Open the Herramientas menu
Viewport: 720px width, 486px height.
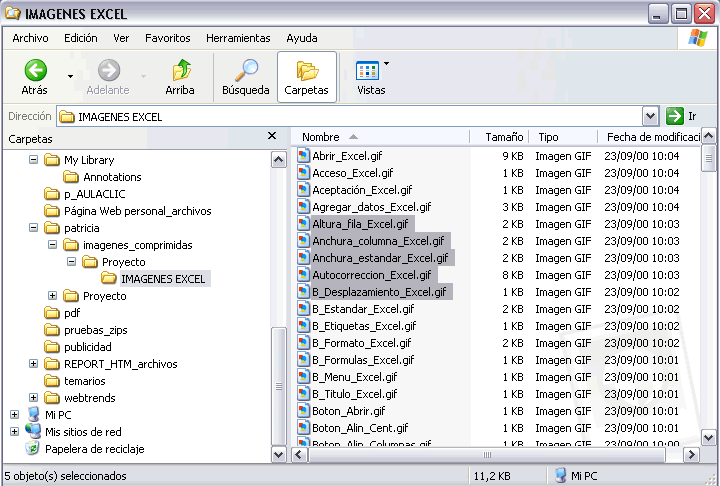tap(238, 38)
